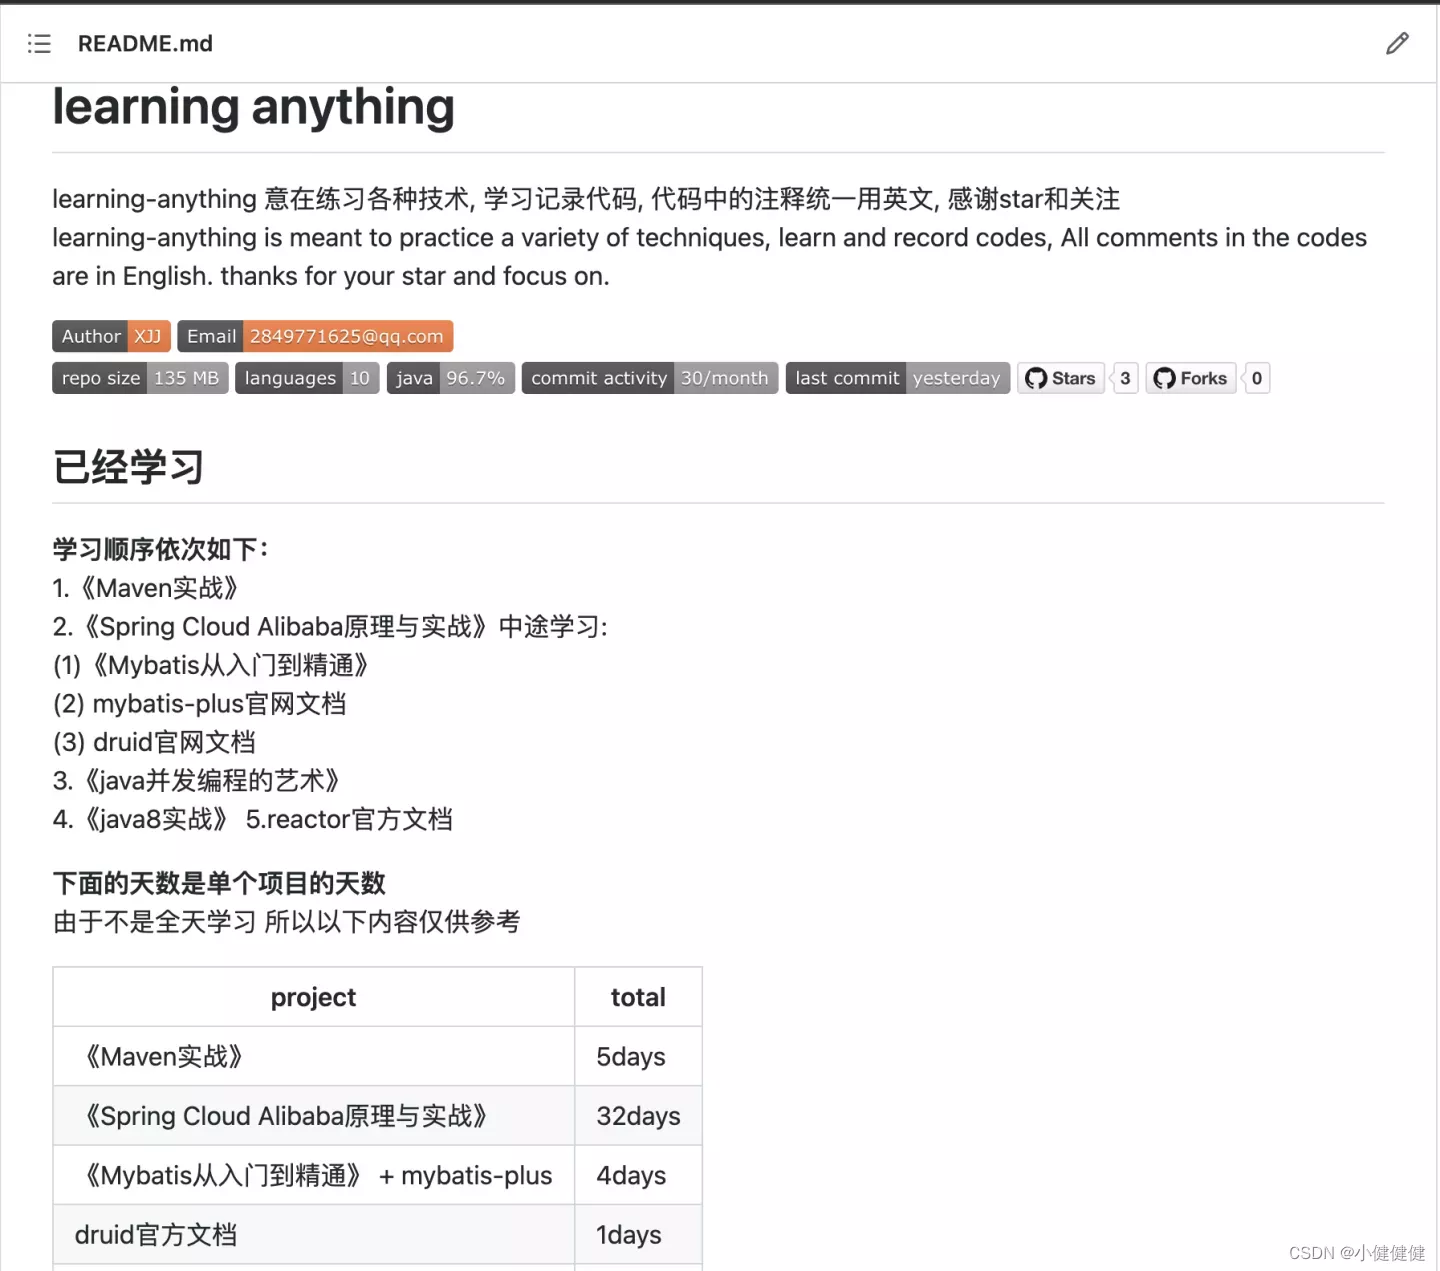Viewport: 1440px width, 1271px height.
Task: Click the 《Maven实战》 table cell
Action: (x=313, y=1056)
